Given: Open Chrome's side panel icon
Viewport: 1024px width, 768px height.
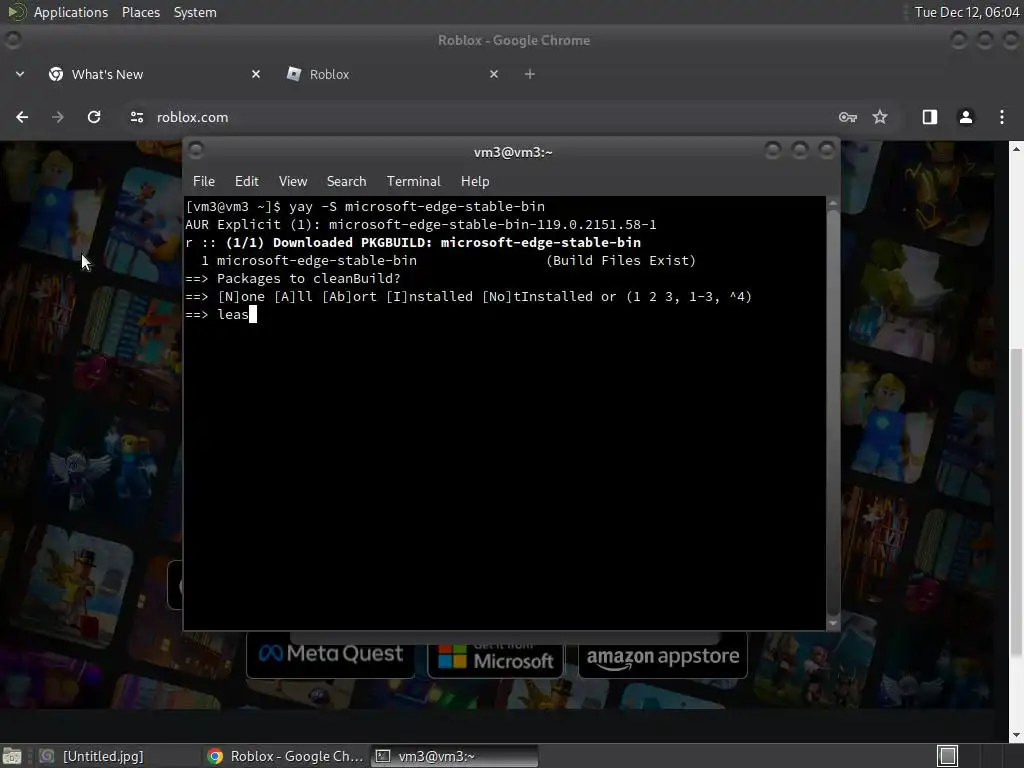Looking at the screenshot, I should [x=929, y=117].
